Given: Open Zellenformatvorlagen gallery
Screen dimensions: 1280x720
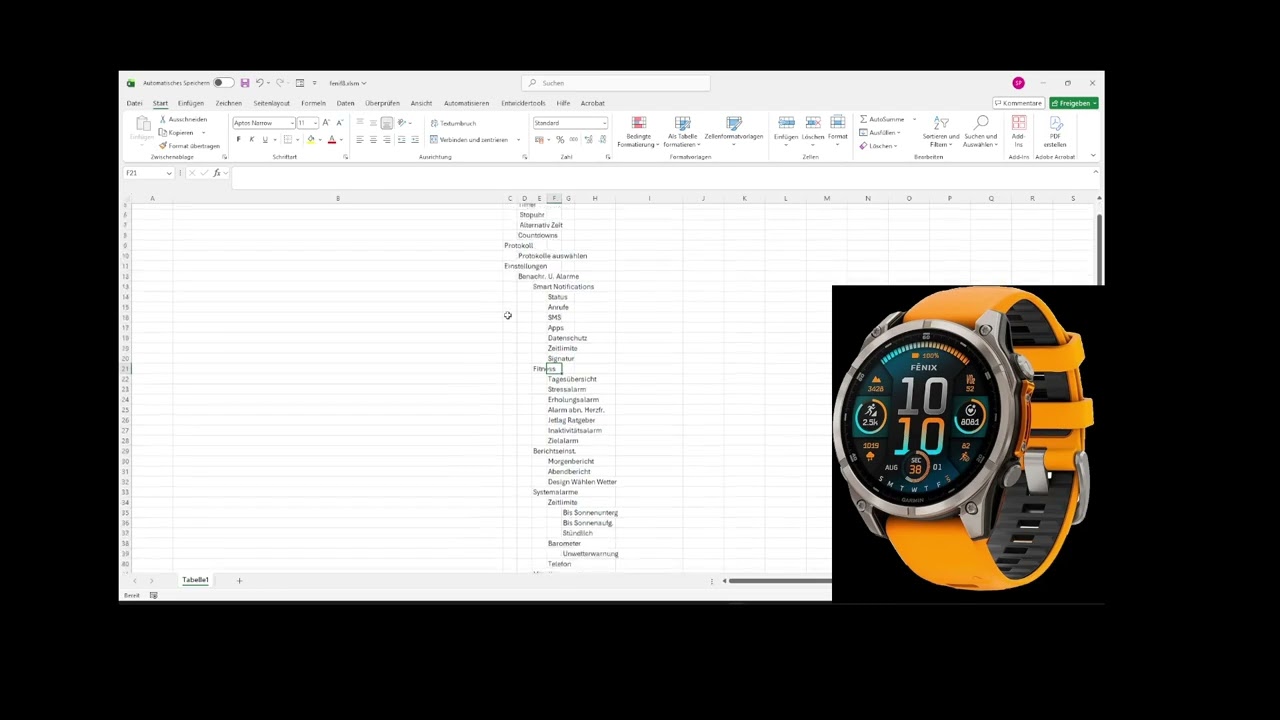Looking at the screenshot, I should pos(733,131).
